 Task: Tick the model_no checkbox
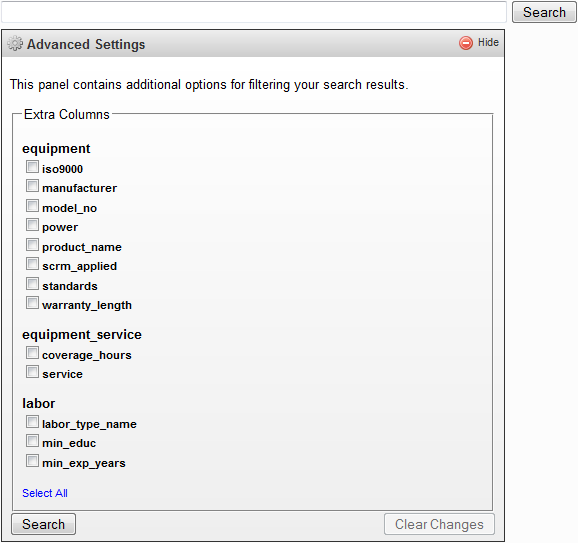click(32, 206)
